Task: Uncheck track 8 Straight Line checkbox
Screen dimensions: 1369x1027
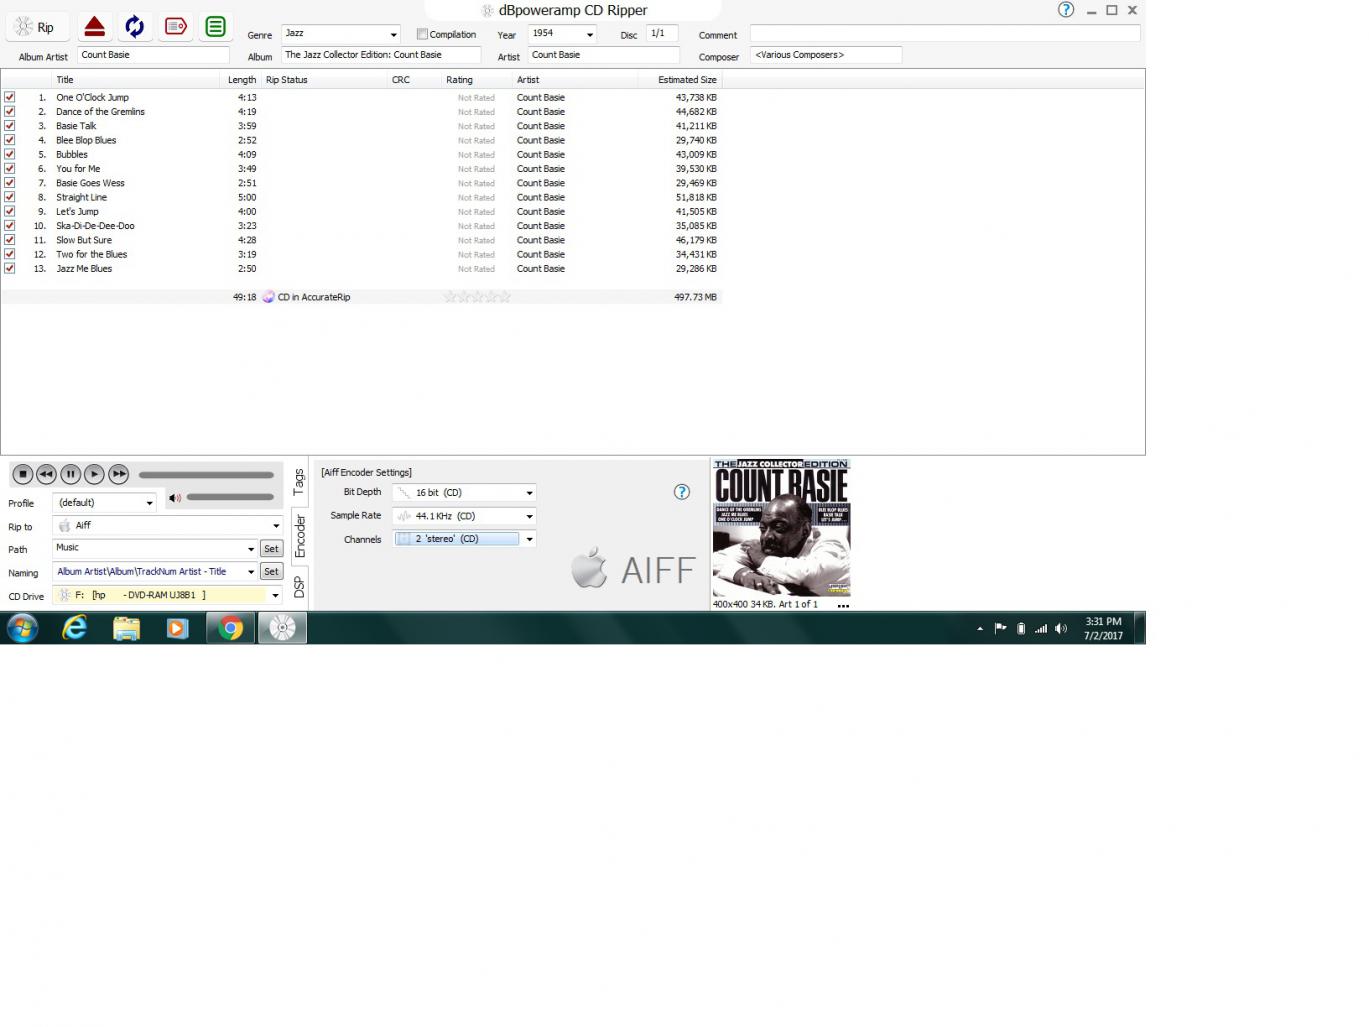Action: pyautogui.click(x=10, y=197)
